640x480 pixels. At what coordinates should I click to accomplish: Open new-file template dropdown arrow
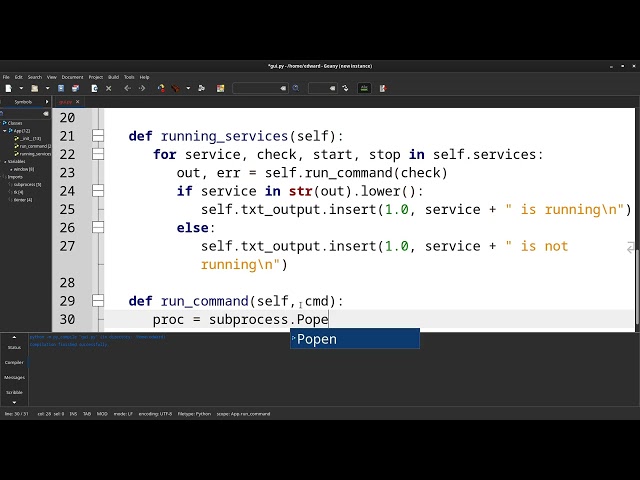(21, 88)
